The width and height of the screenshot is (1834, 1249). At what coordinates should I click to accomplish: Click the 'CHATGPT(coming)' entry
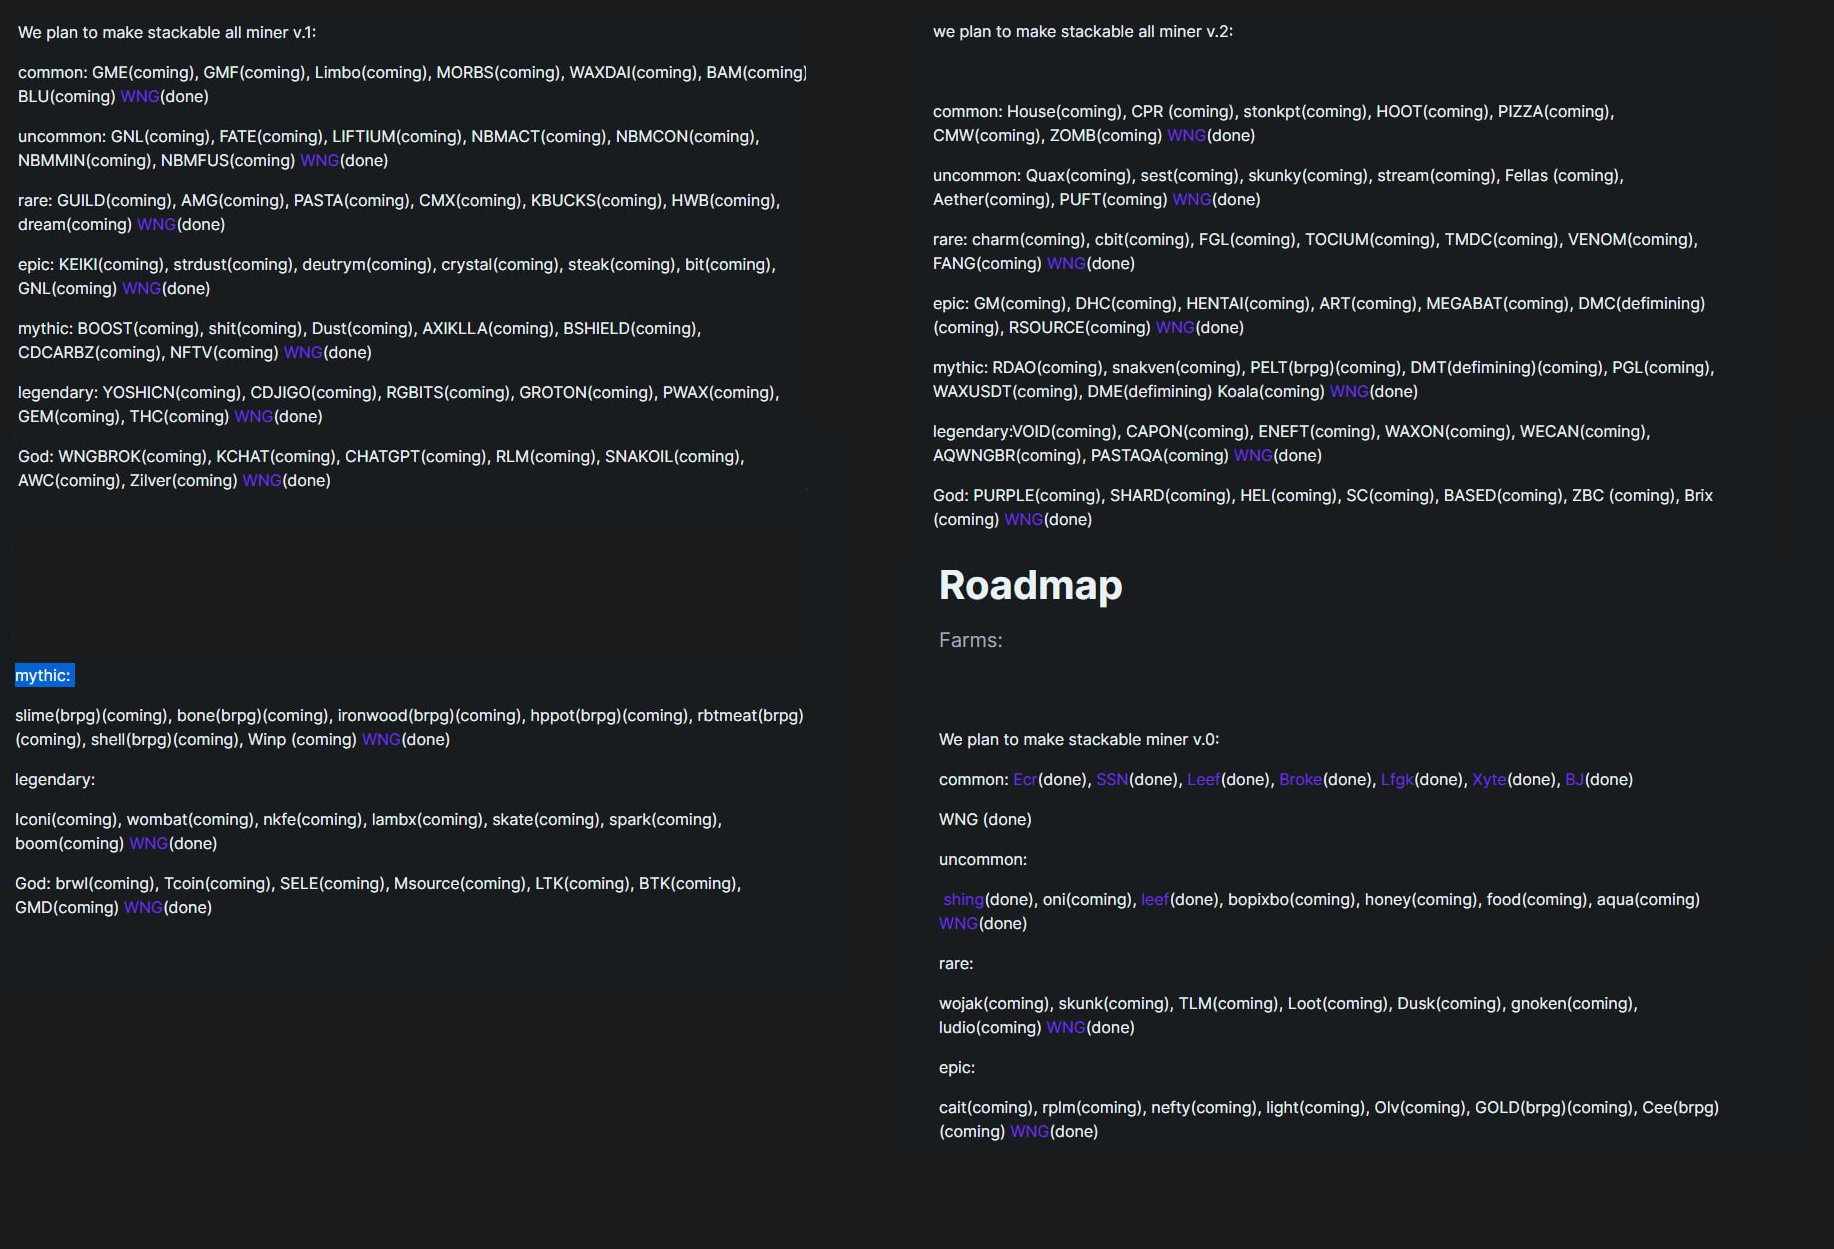coord(416,457)
